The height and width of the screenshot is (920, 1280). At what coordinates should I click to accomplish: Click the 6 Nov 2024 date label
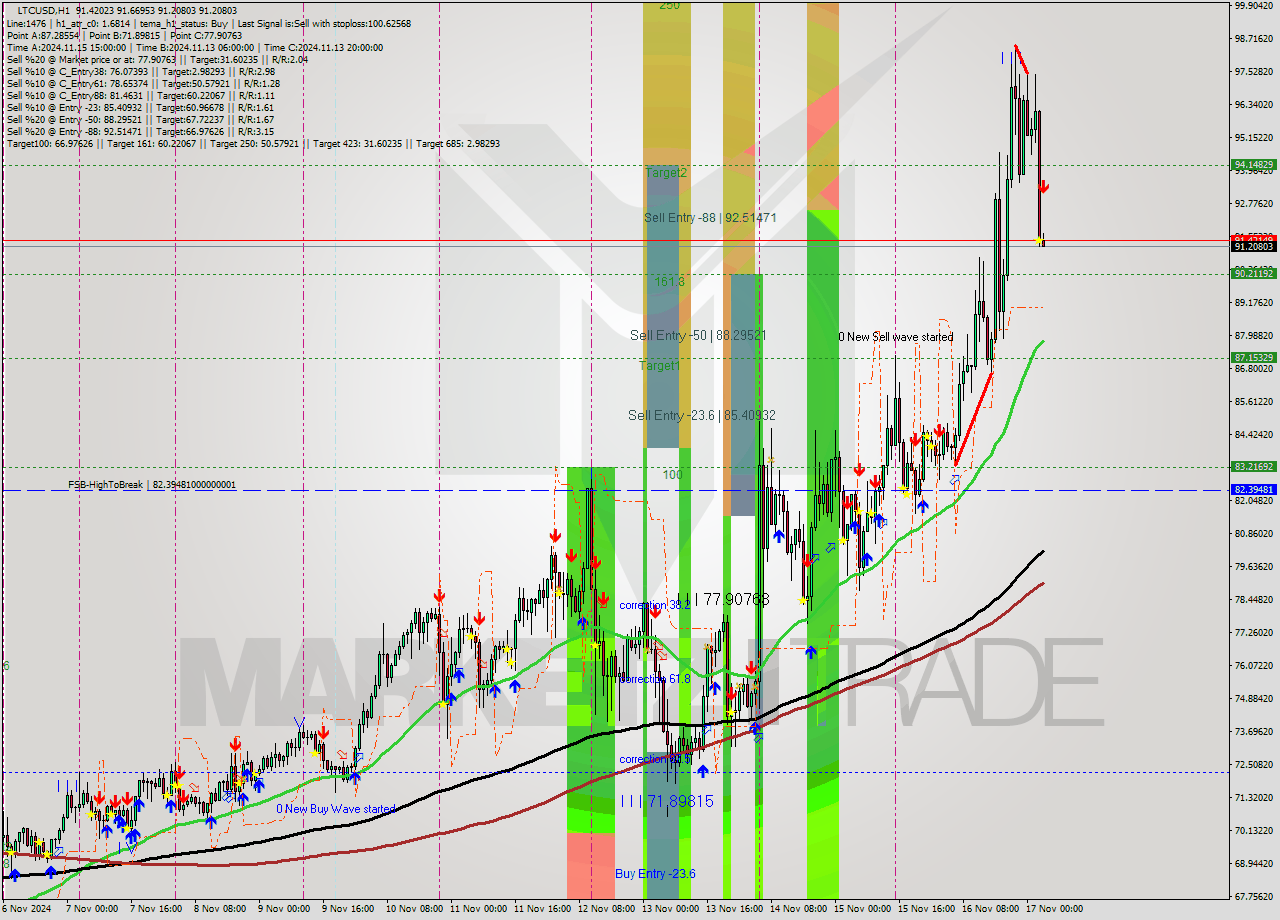click(x=26, y=909)
